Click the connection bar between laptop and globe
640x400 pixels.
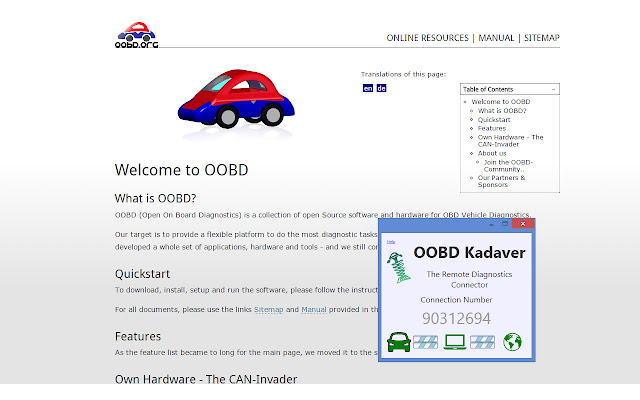[x=482, y=342]
